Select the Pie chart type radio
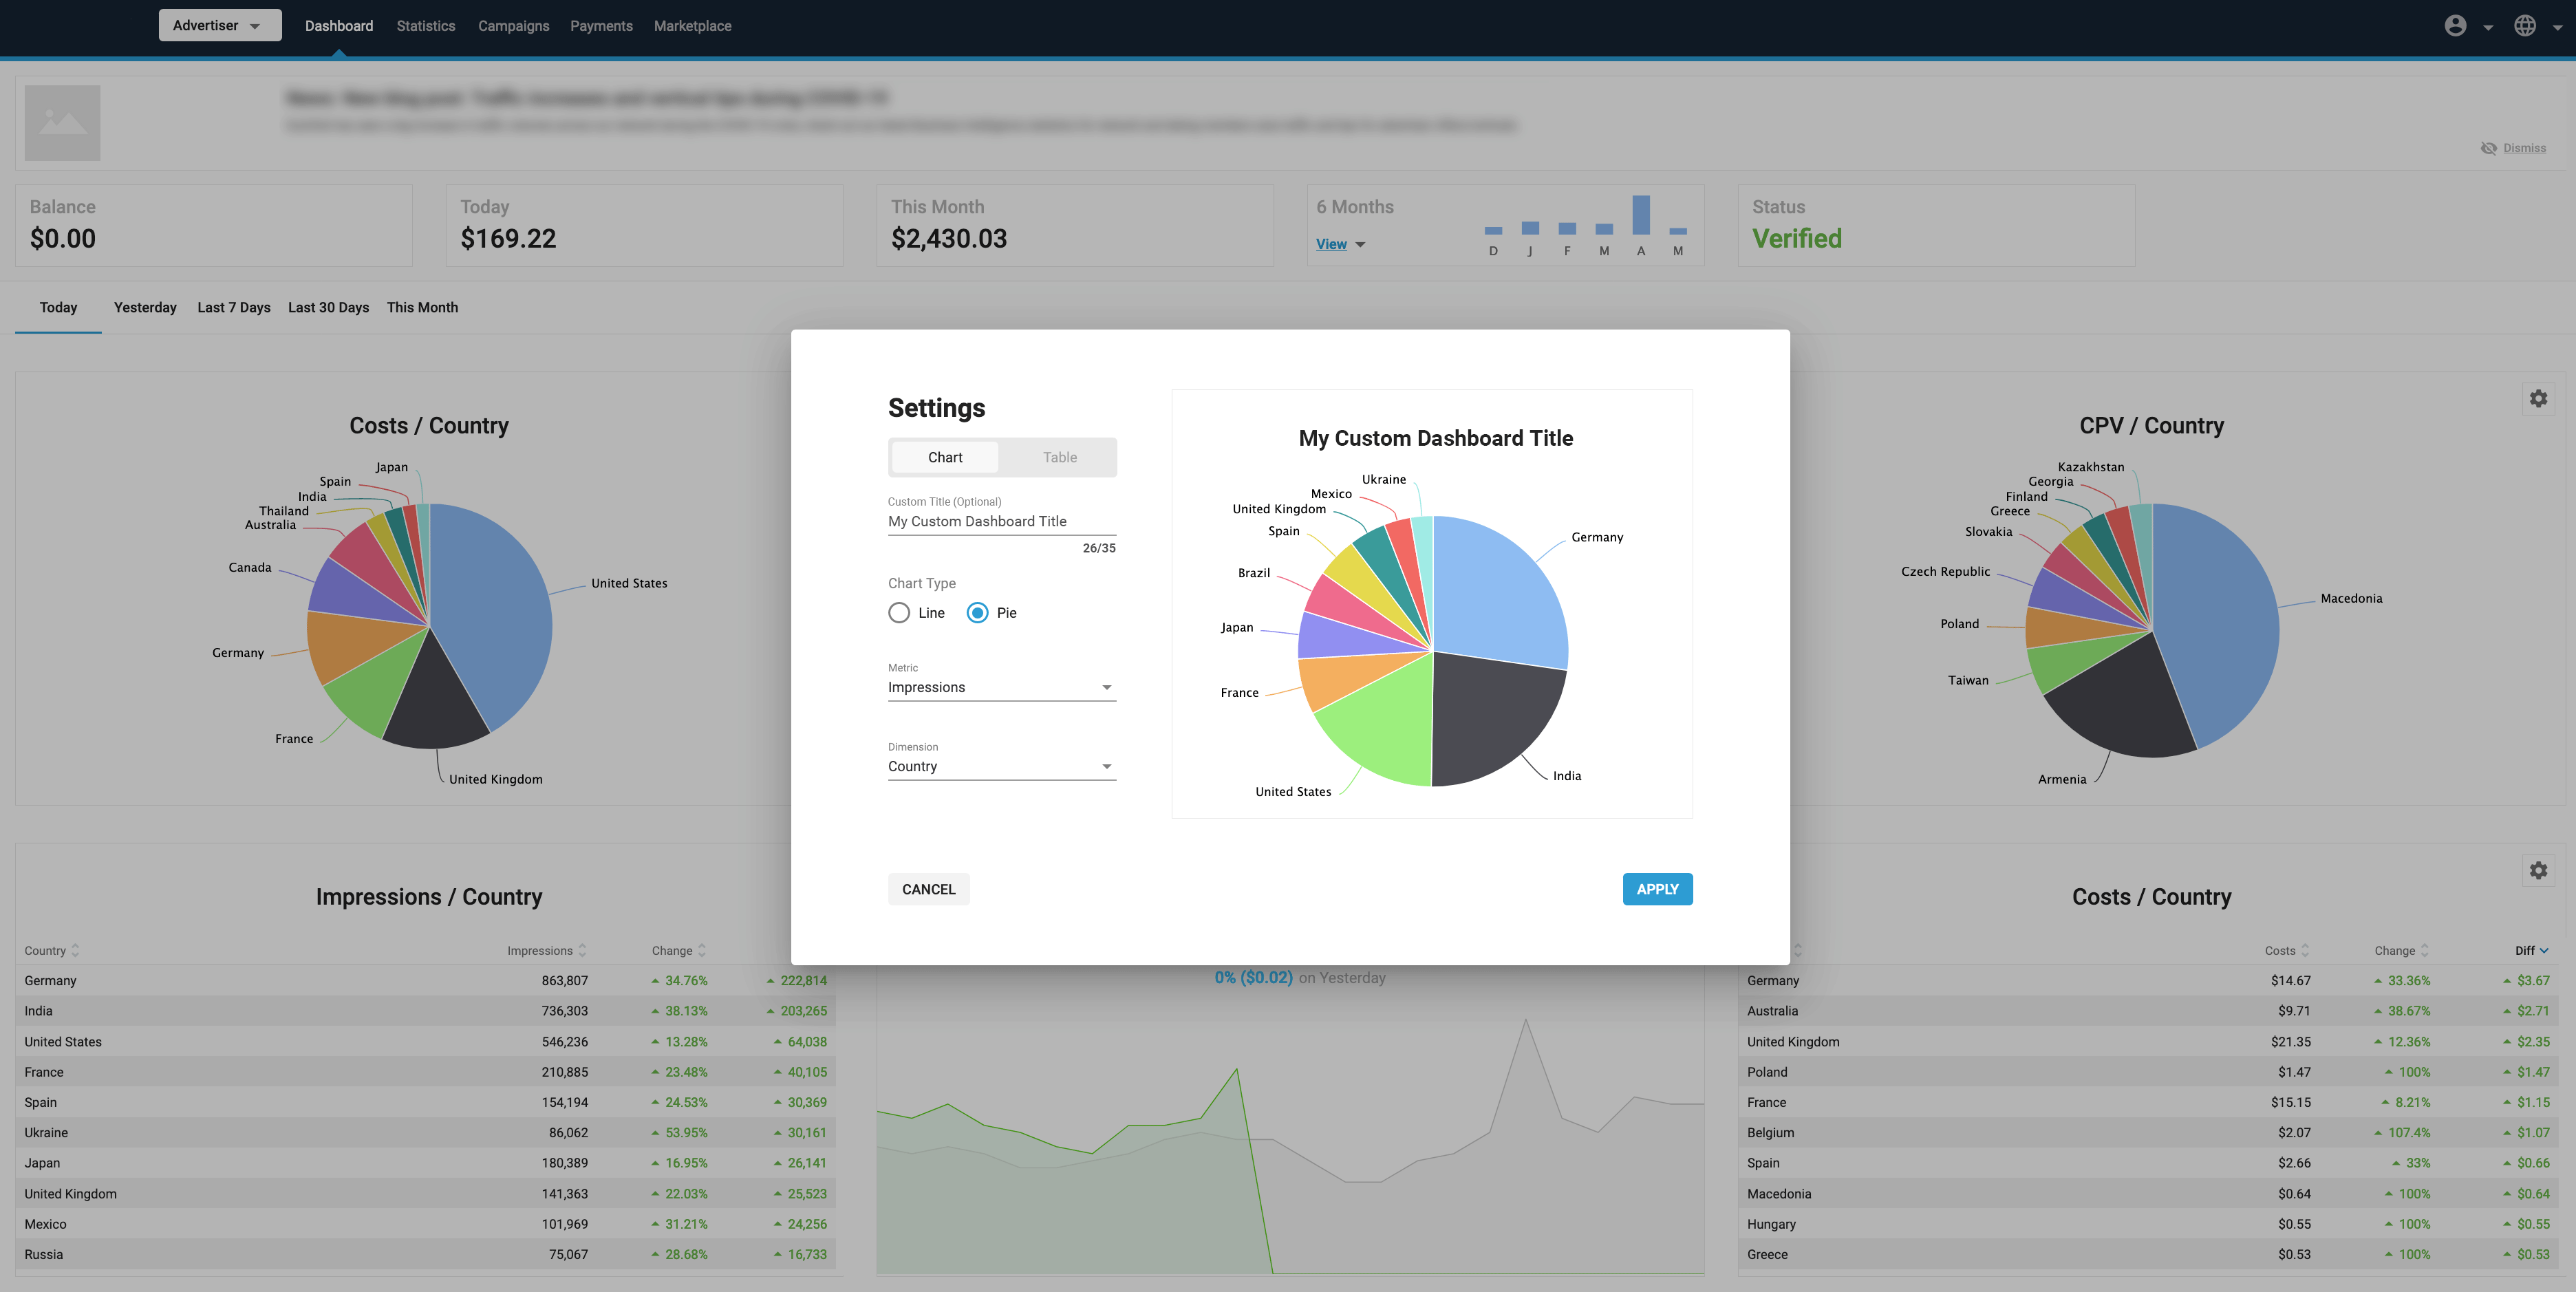This screenshot has width=2576, height=1292. click(x=977, y=613)
